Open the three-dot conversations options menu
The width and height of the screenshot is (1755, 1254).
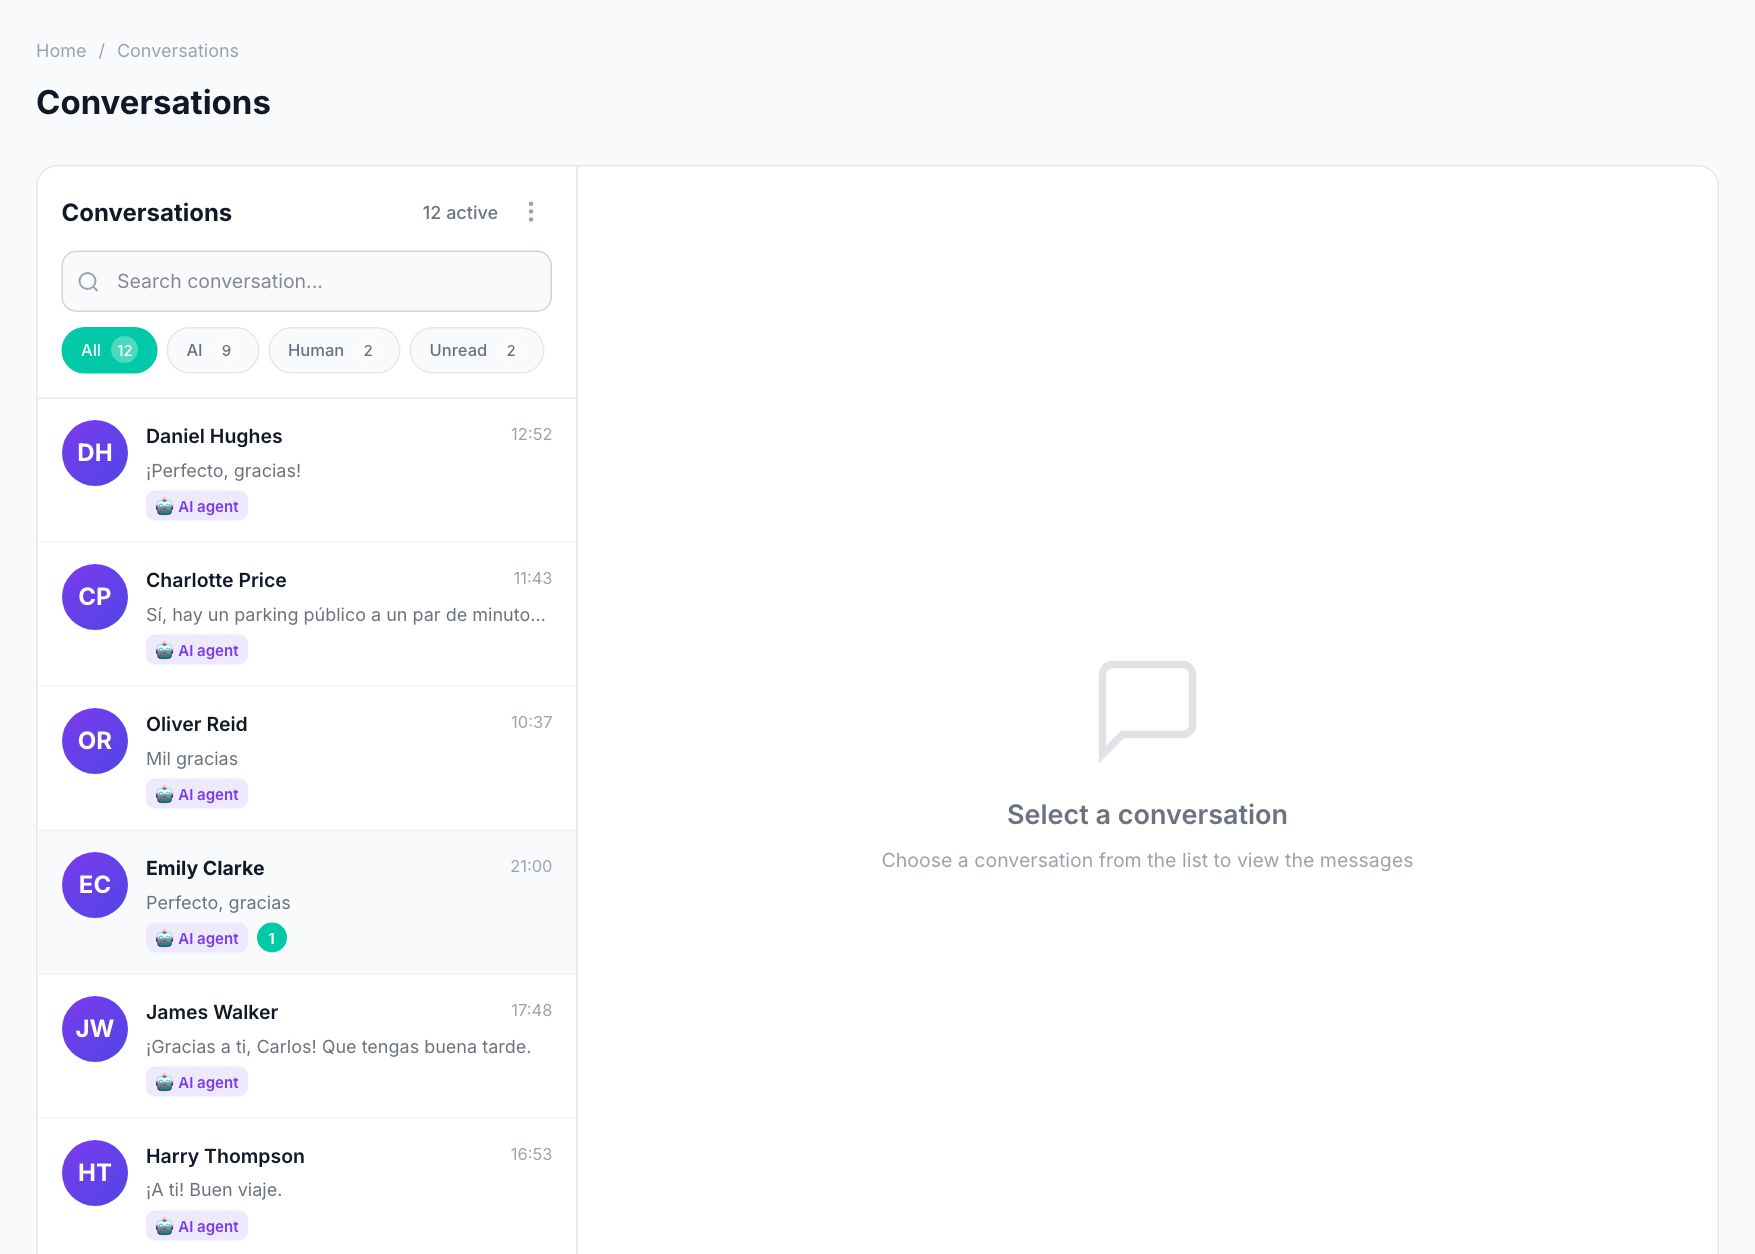click(x=531, y=212)
